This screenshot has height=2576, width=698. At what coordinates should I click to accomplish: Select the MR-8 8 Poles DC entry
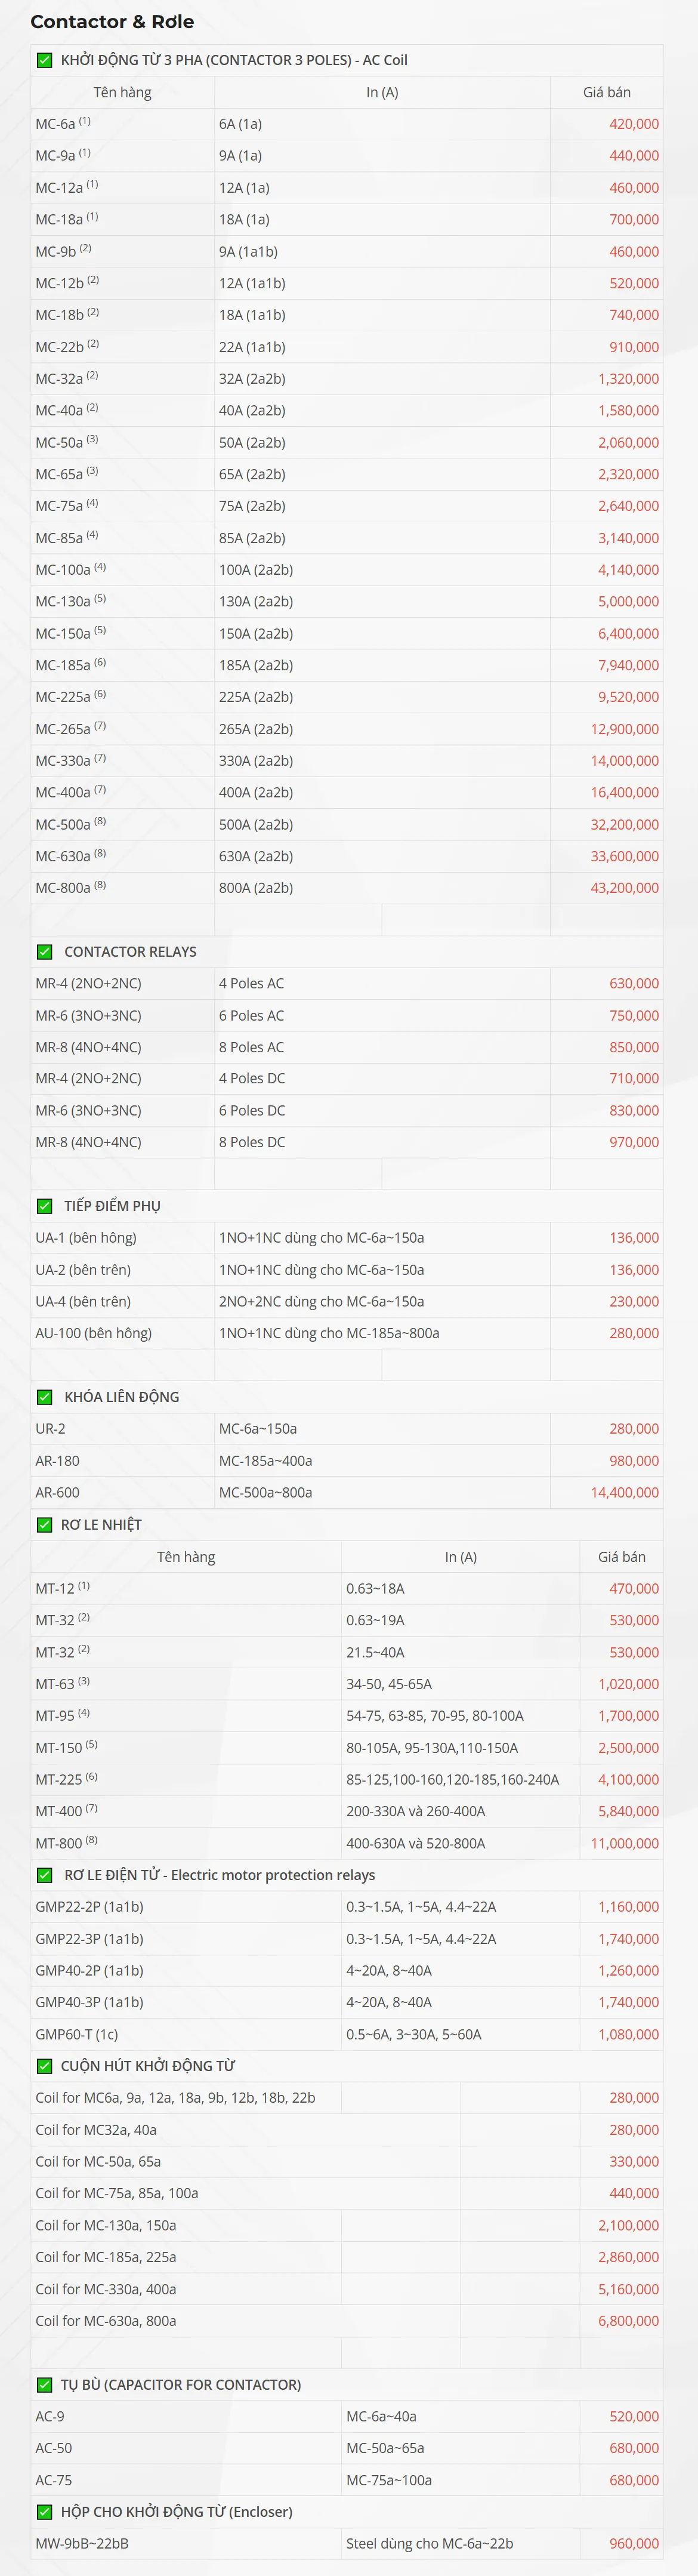pyautogui.click(x=88, y=1142)
